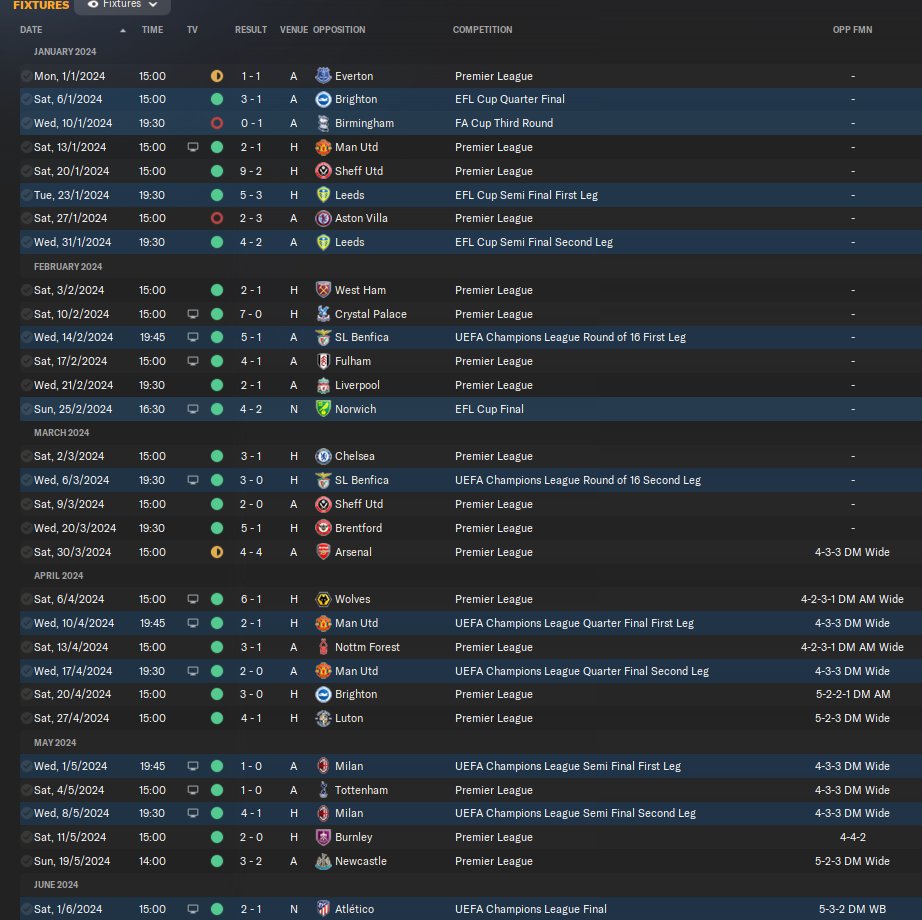
Task: Click the Tottenham club badge
Action: [x=323, y=790]
